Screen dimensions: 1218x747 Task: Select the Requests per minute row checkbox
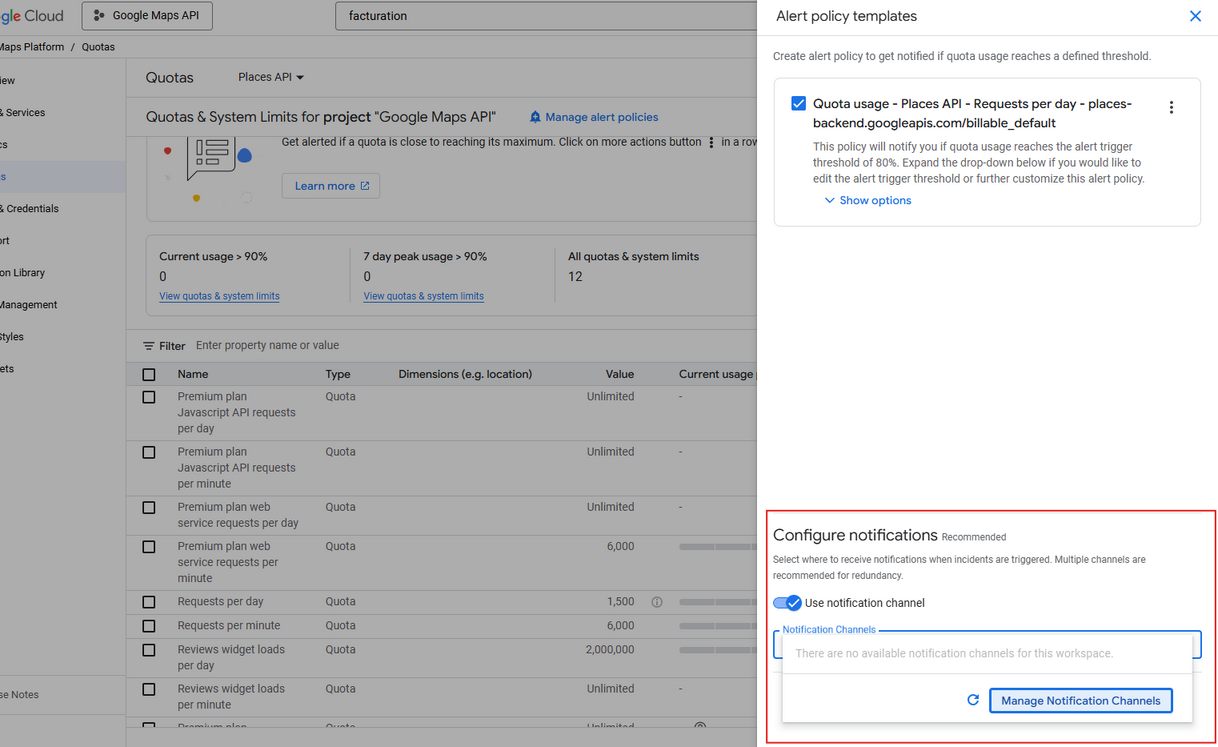click(149, 626)
